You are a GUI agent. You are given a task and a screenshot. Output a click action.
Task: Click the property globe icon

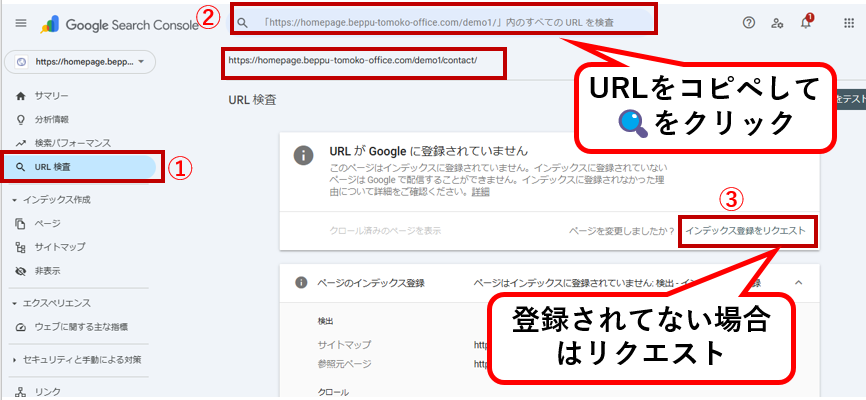[x=21, y=62]
